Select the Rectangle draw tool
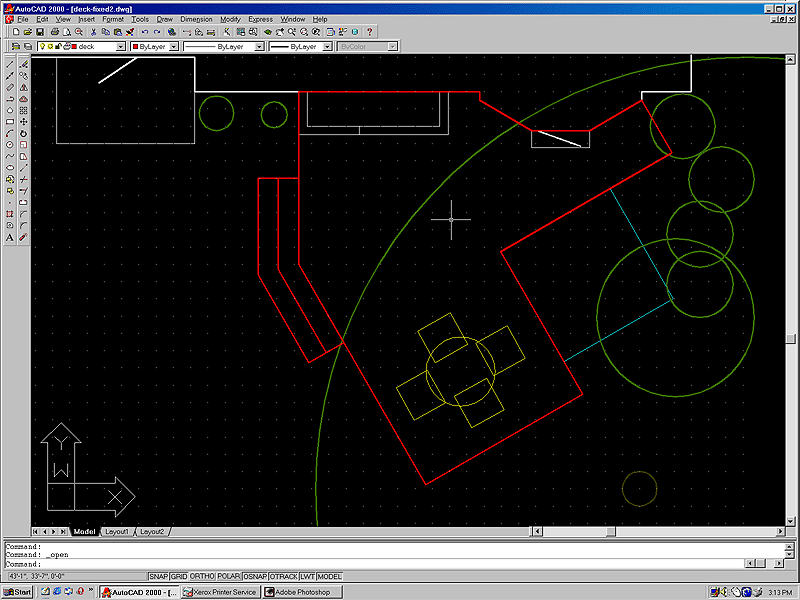 [x=10, y=122]
